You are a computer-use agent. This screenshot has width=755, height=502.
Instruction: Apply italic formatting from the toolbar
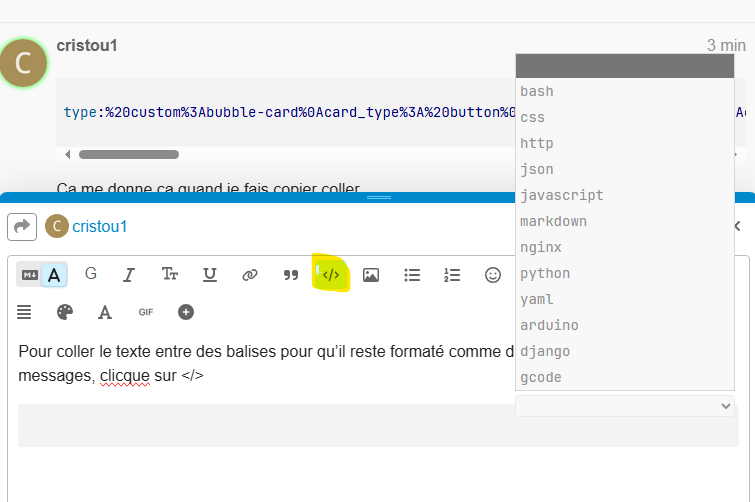(x=129, y=274)
